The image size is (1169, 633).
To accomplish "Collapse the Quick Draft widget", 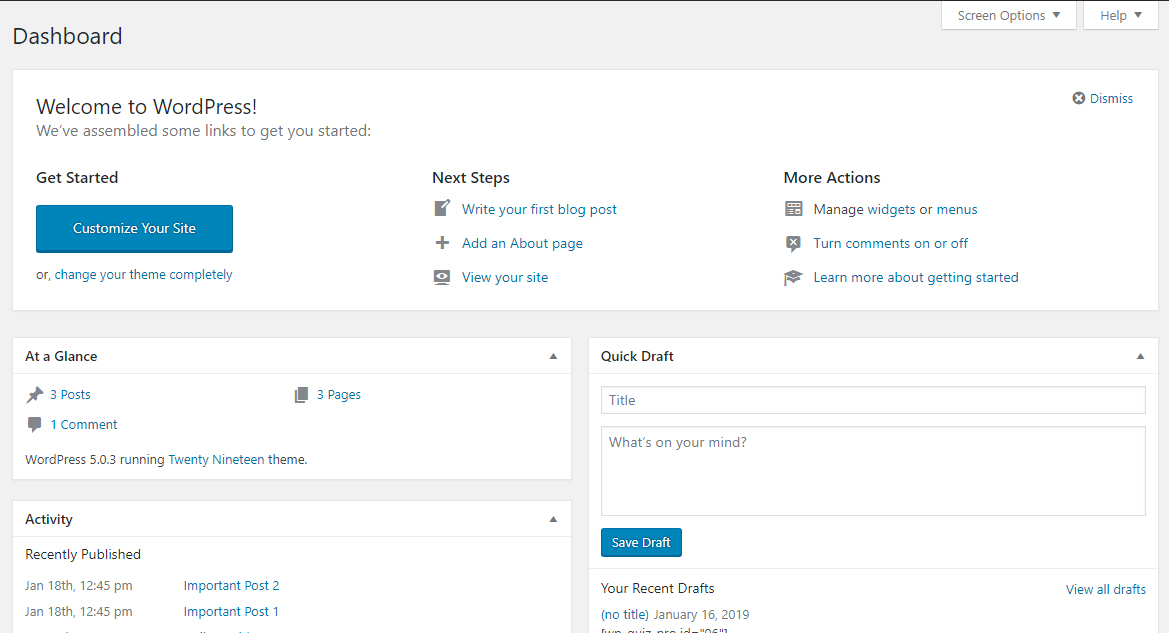I will coord(1140,356).
